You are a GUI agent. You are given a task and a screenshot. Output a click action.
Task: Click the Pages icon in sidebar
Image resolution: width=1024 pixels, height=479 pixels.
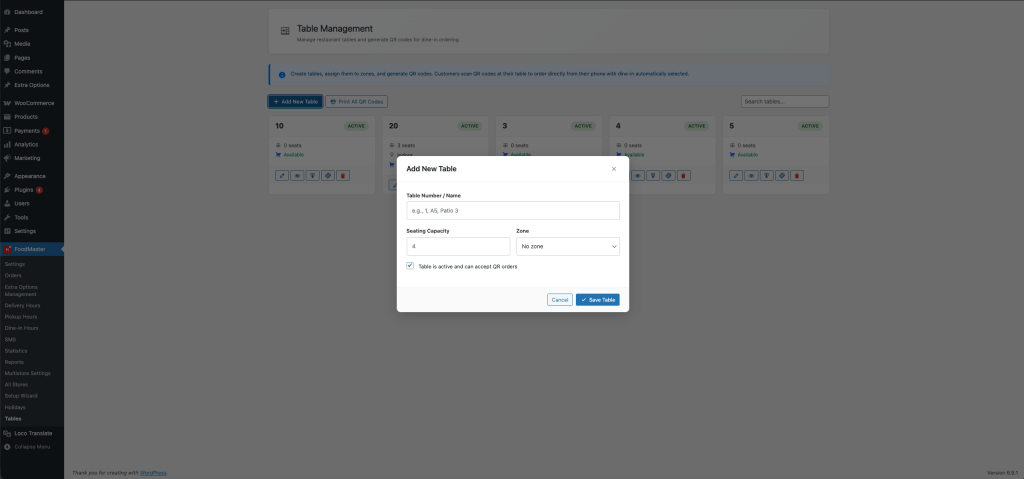tap(7, 58)
